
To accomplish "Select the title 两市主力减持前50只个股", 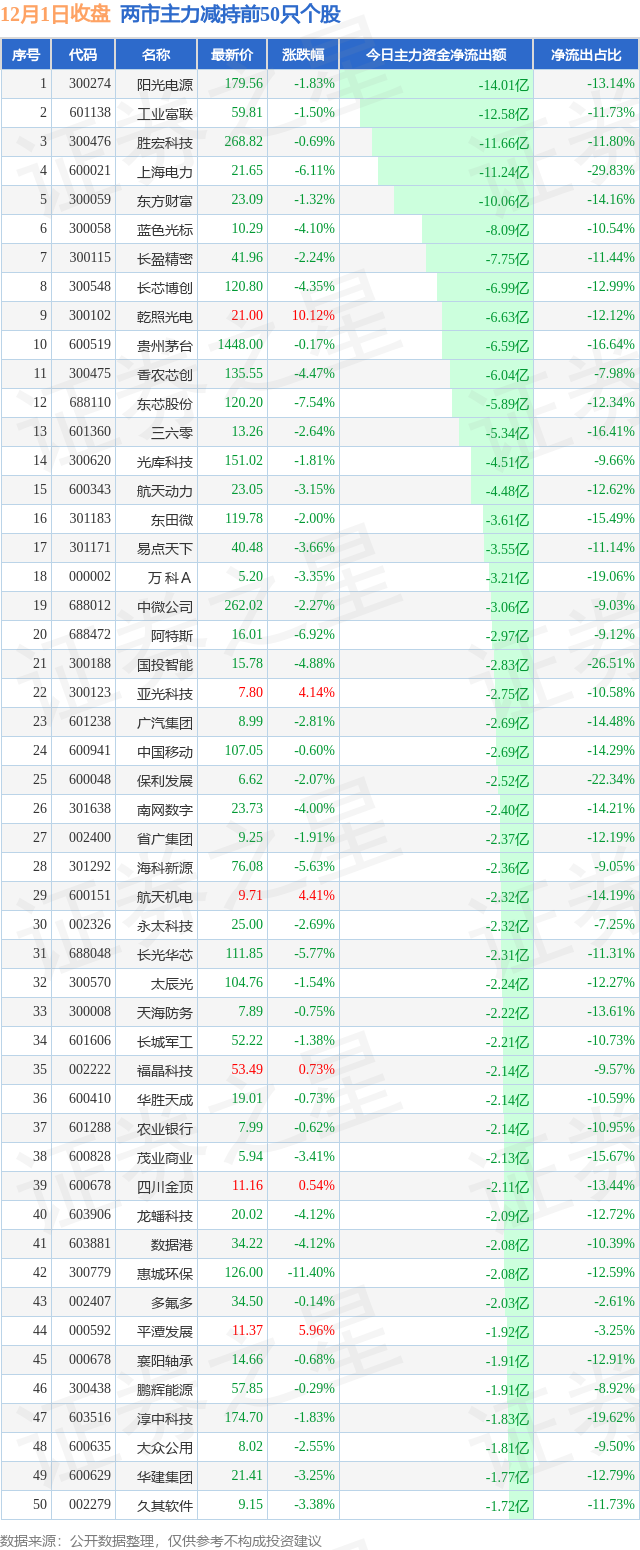I will pos(230,14).
